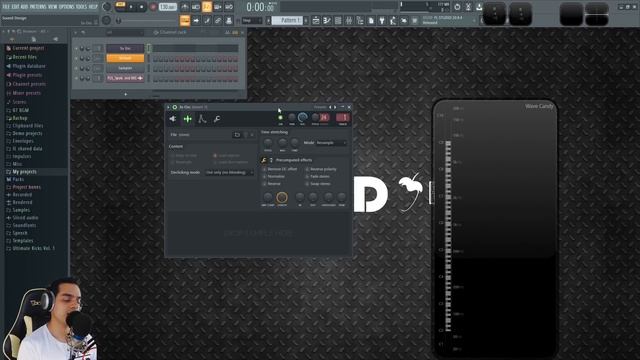Open the green time stretch waveform tab

[x=187, y=119]
